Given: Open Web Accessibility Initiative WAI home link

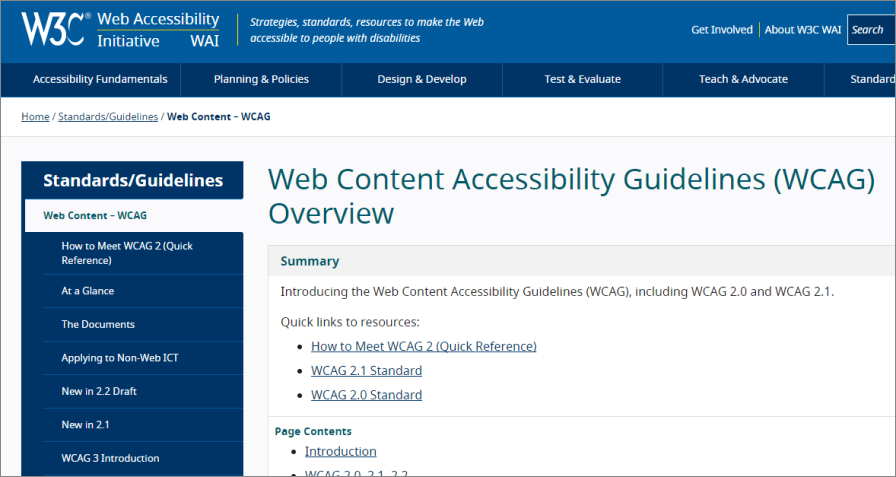Looking at the screenshot, I should (158, 30).
